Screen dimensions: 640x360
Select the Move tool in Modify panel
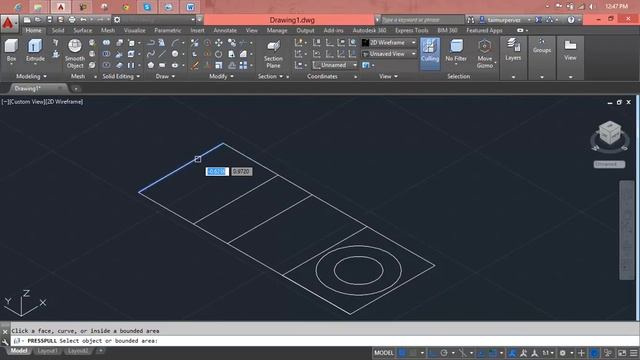(x=219, y=42)
